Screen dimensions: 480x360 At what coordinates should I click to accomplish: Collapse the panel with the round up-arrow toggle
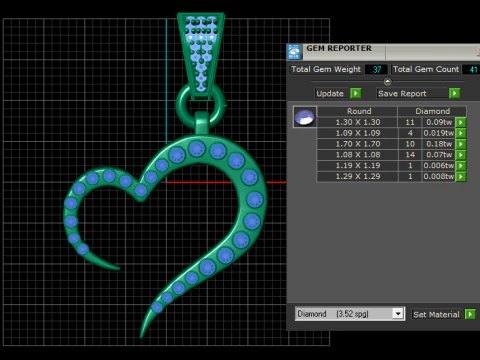tap(387, 81)
